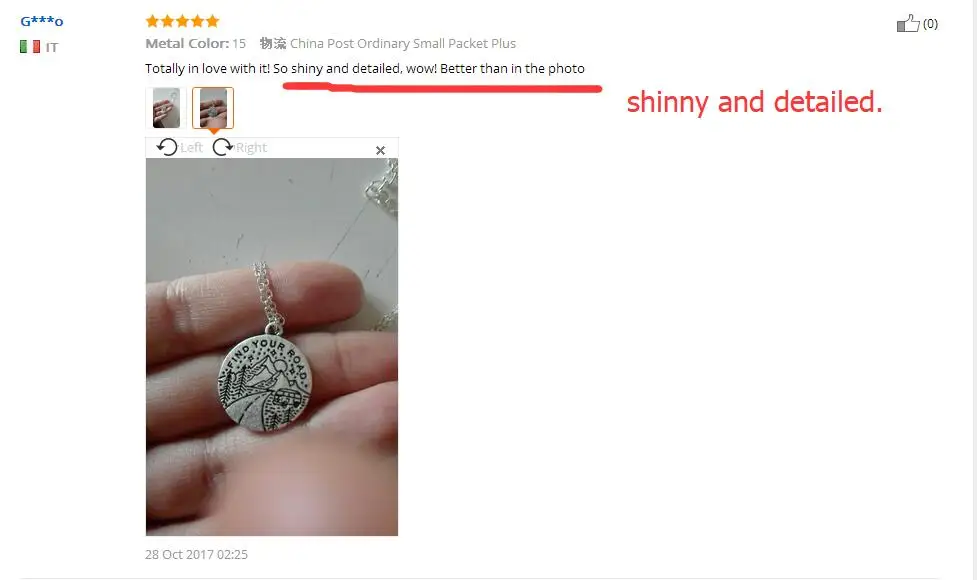The height and width of the screenshot is (580, 977).
Task: Click the 'Metal Color: 15' label
Action: coord(196,44)
